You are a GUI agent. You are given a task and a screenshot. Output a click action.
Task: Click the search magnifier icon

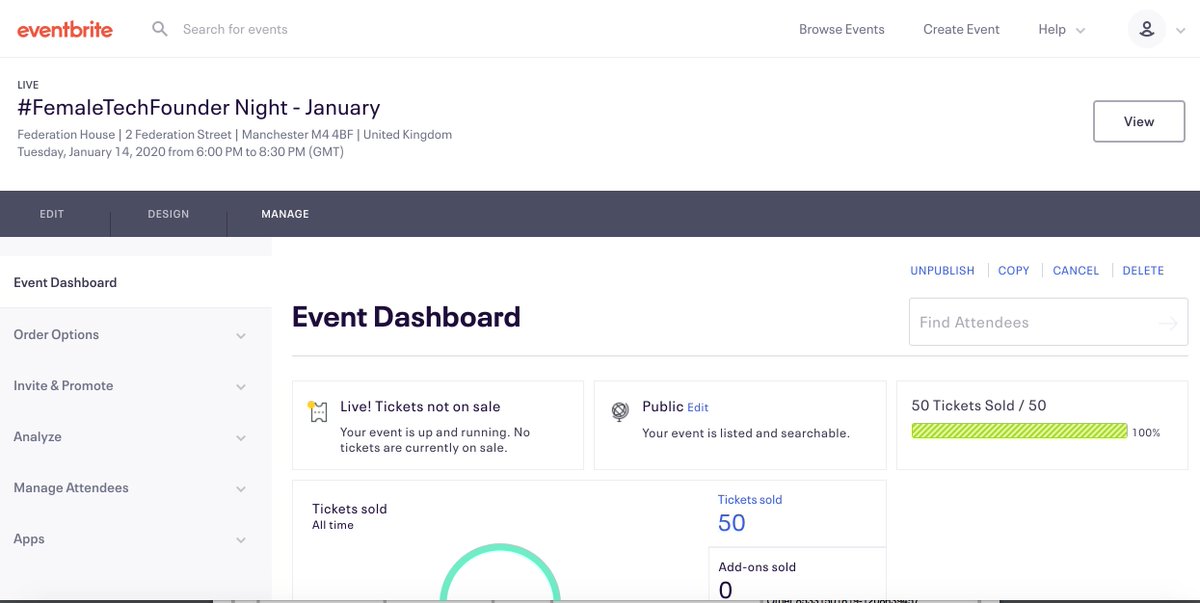pyautogui.click(x=160, y=29)
